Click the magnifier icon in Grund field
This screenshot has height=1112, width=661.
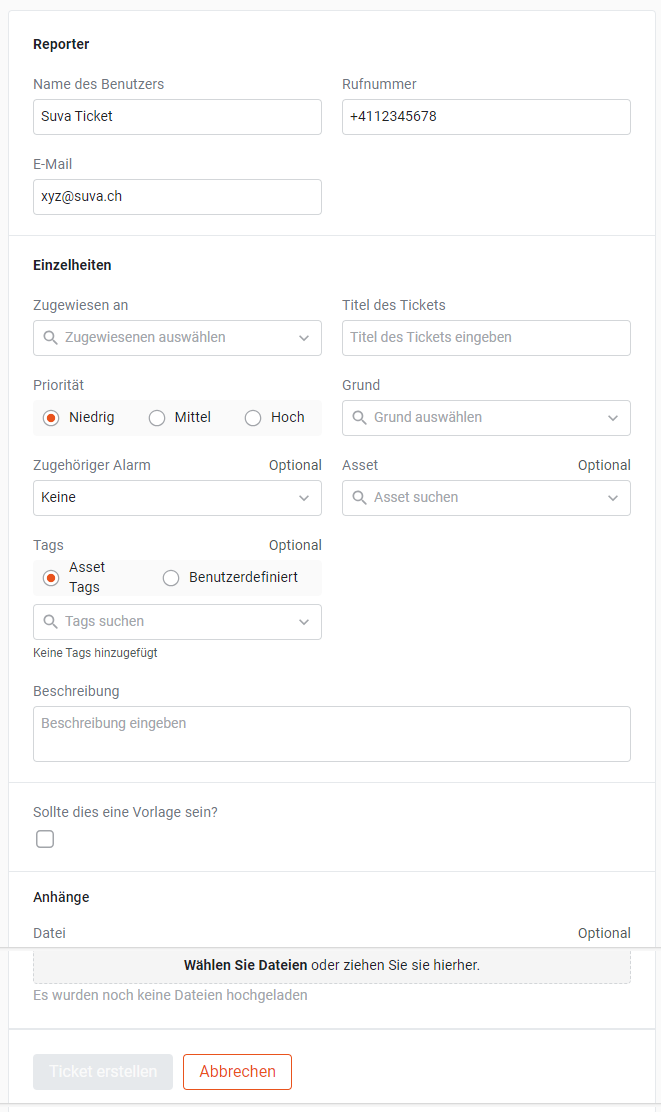coord(359,418)
